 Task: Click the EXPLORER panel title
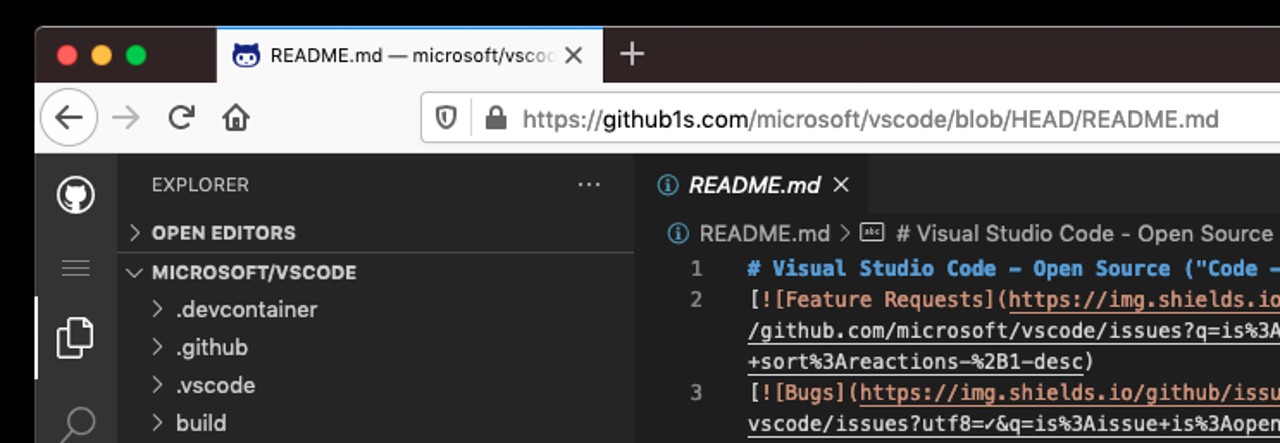(200, 185)
